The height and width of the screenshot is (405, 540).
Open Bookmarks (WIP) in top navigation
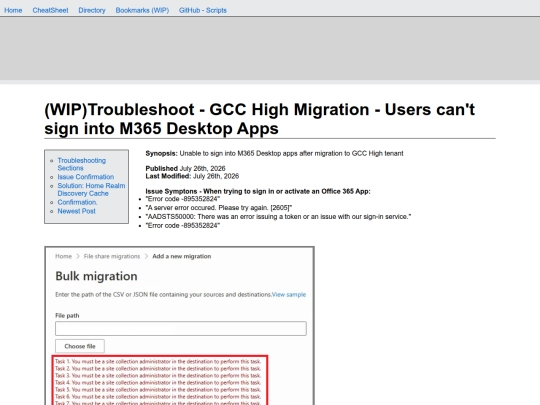(142, 10)
